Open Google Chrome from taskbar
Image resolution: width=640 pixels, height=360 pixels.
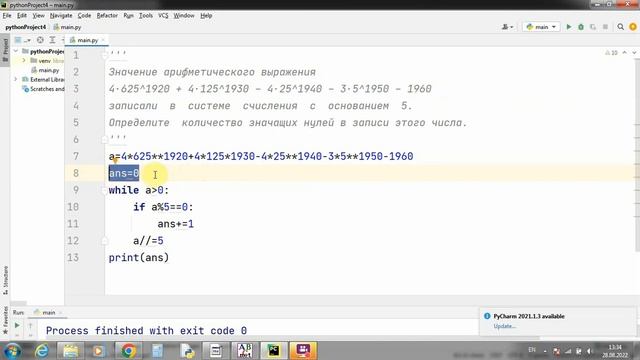pyautogui.click(x=128, y=351)
